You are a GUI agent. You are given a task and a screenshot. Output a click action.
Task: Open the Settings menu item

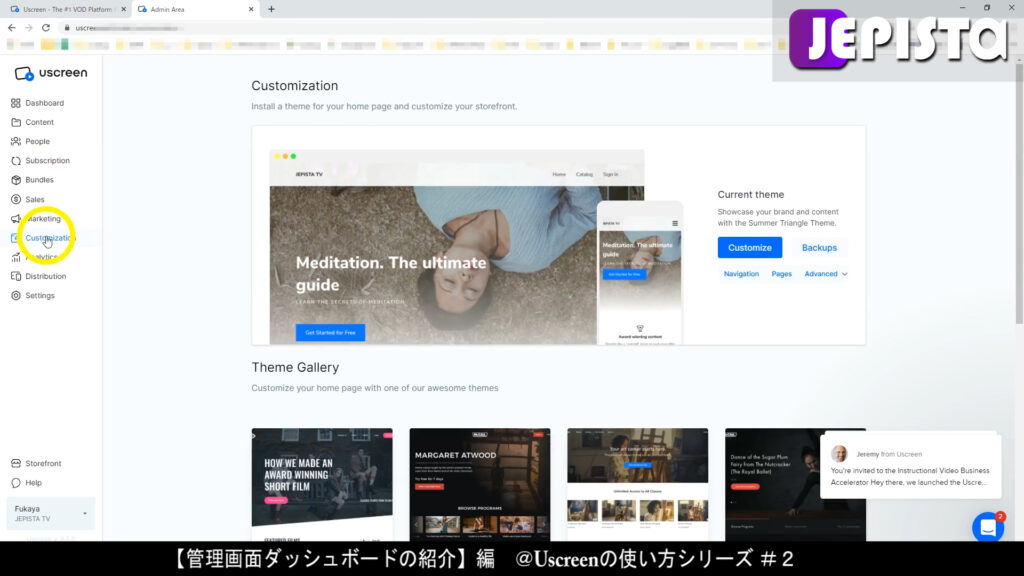[40, 296]
